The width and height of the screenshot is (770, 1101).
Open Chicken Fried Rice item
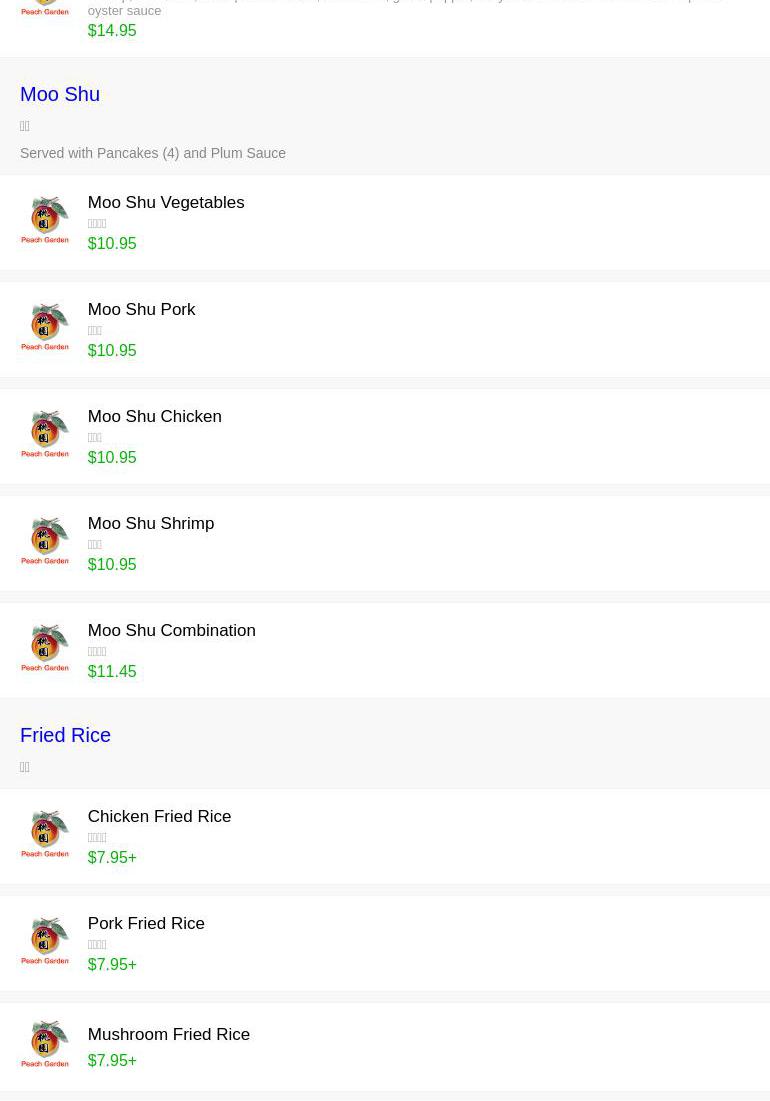click(x=159, y=816)
